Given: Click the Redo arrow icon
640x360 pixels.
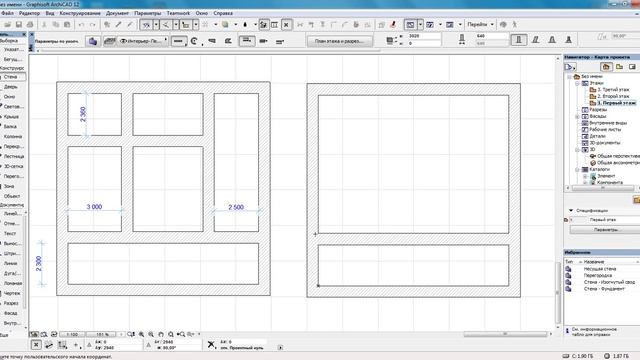Looking at the screenshot, I should click(93, 24).
